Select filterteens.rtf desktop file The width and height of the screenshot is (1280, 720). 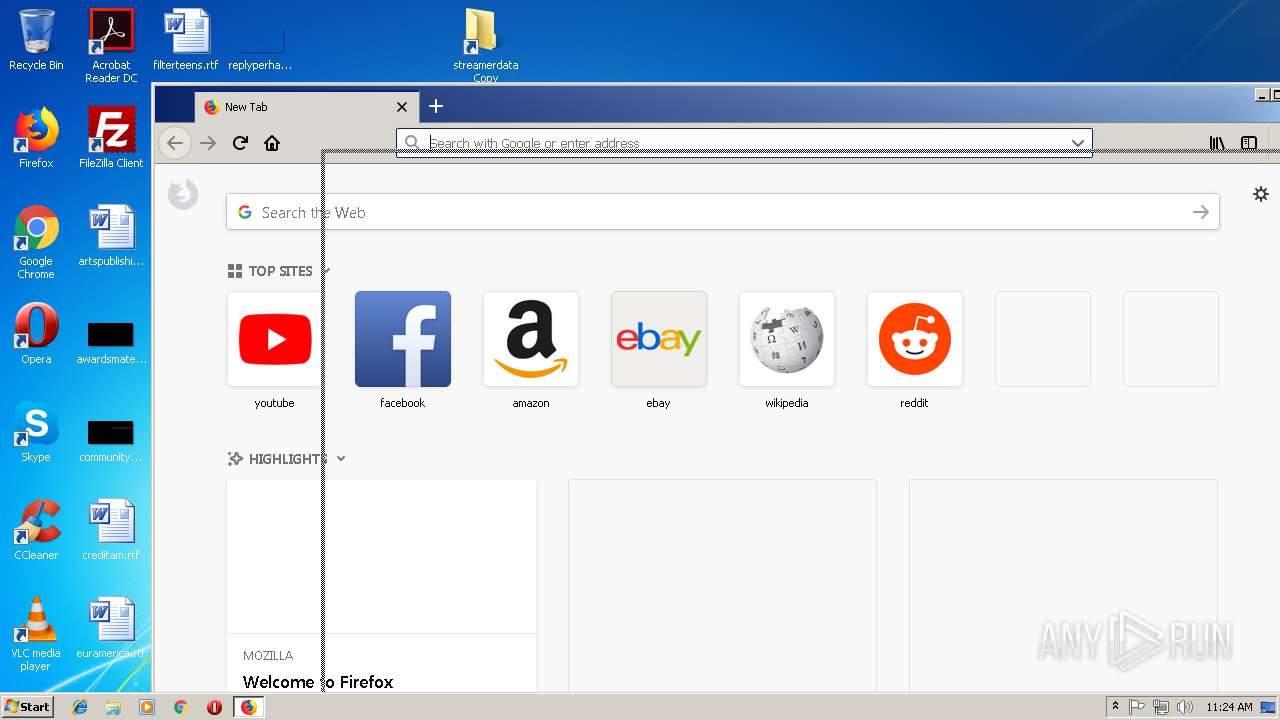186,40
